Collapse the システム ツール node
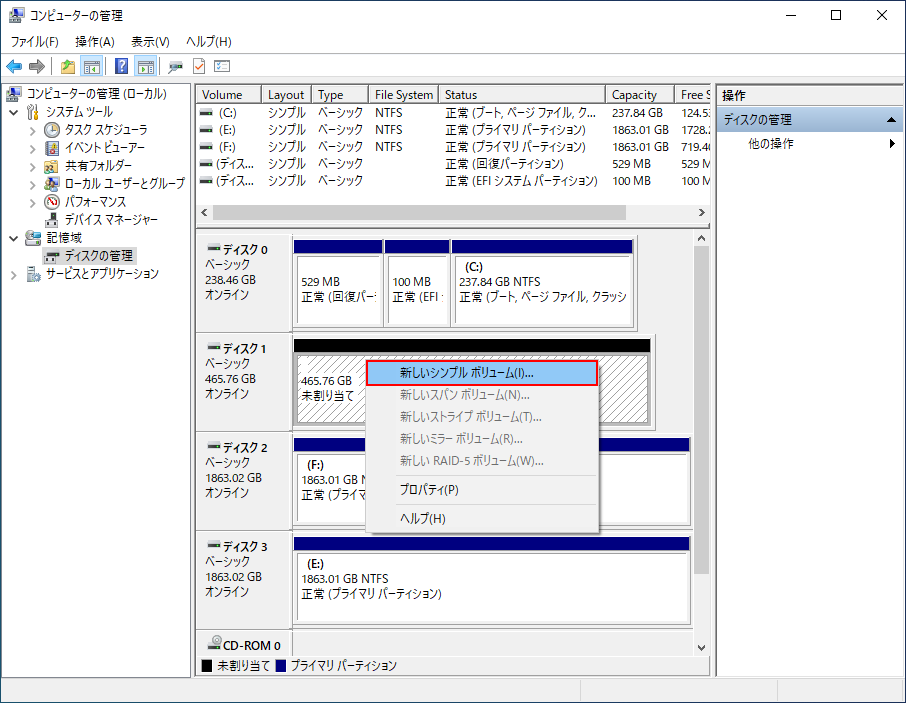Image resolution: width=906 pixels, height=703 pixels. [14, 112]
